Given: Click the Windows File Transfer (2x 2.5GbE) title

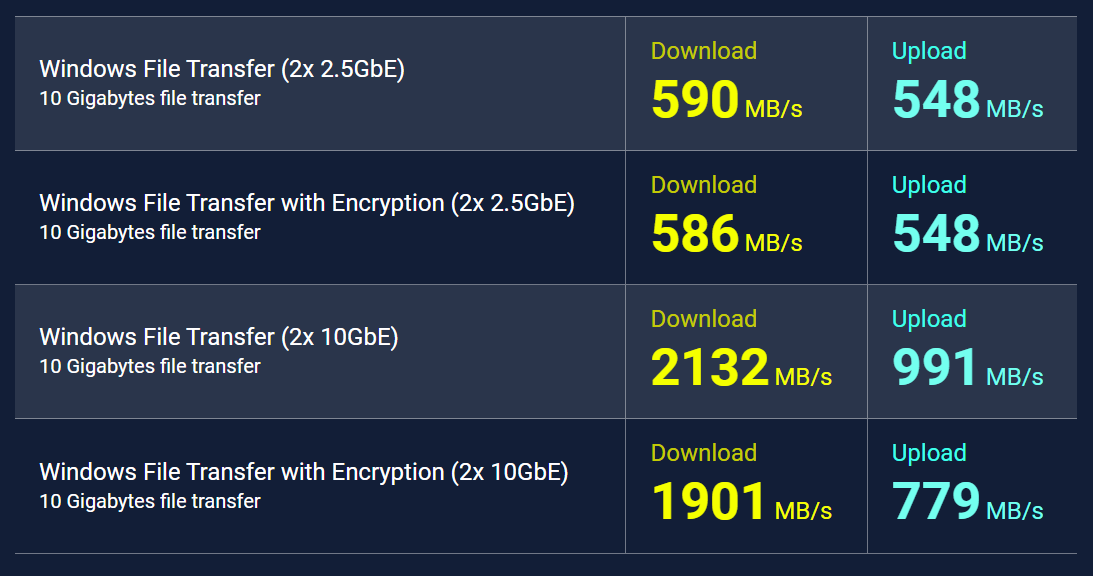Looking at the screenshot, I should (x=222, y=69).
